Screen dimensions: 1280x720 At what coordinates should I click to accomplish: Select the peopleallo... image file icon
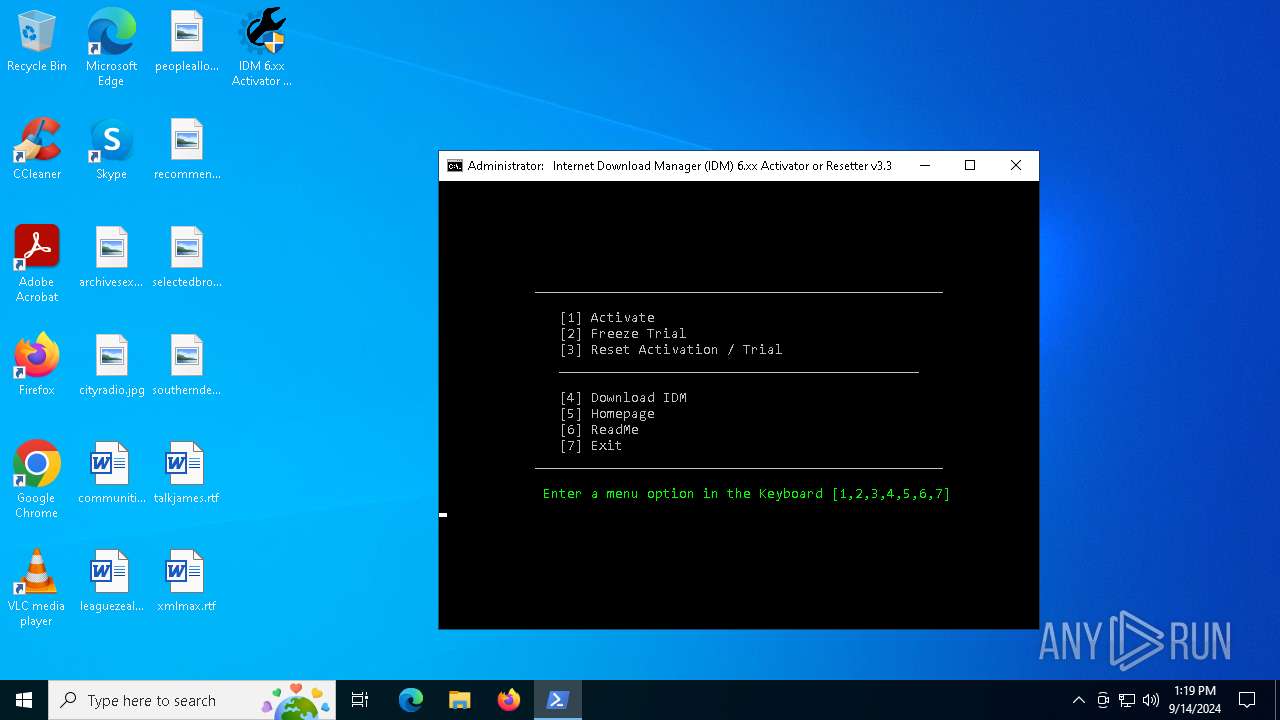coord(187,42)
